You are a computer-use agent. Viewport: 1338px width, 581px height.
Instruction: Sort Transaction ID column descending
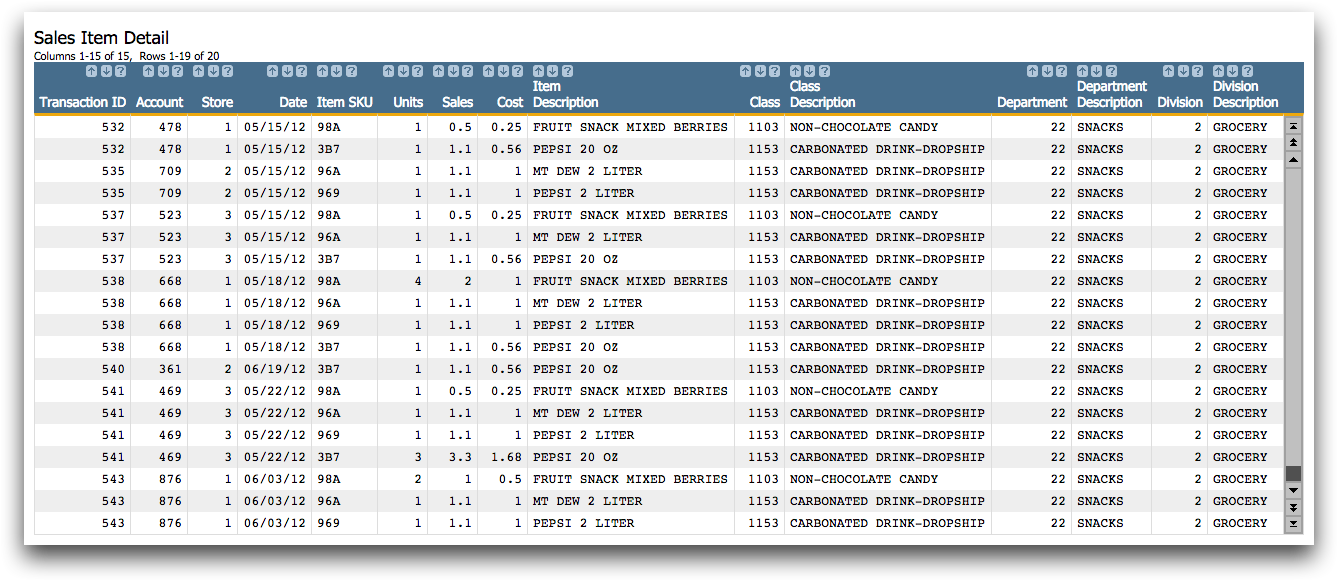pos(106,71)
